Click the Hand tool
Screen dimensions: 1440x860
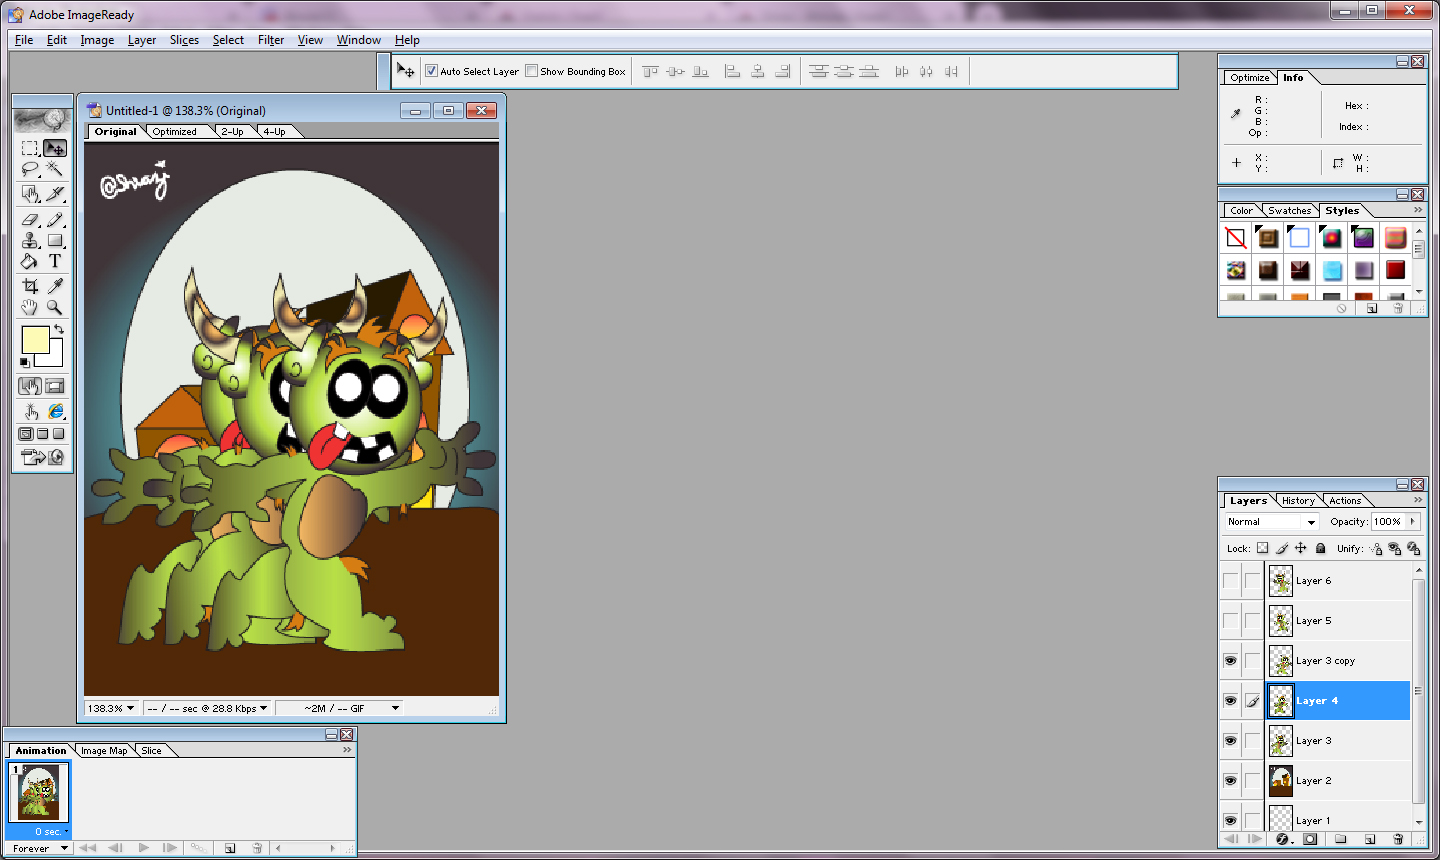[x=30, y=307]
